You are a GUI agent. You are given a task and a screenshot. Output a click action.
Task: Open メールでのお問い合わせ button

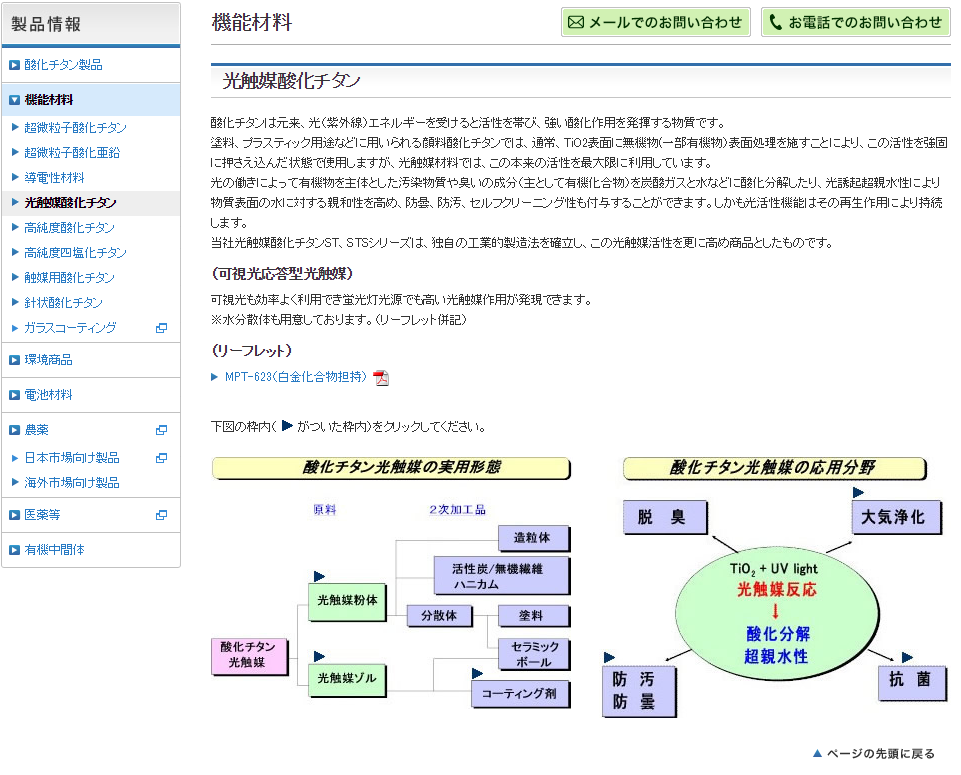coord(656,23)
